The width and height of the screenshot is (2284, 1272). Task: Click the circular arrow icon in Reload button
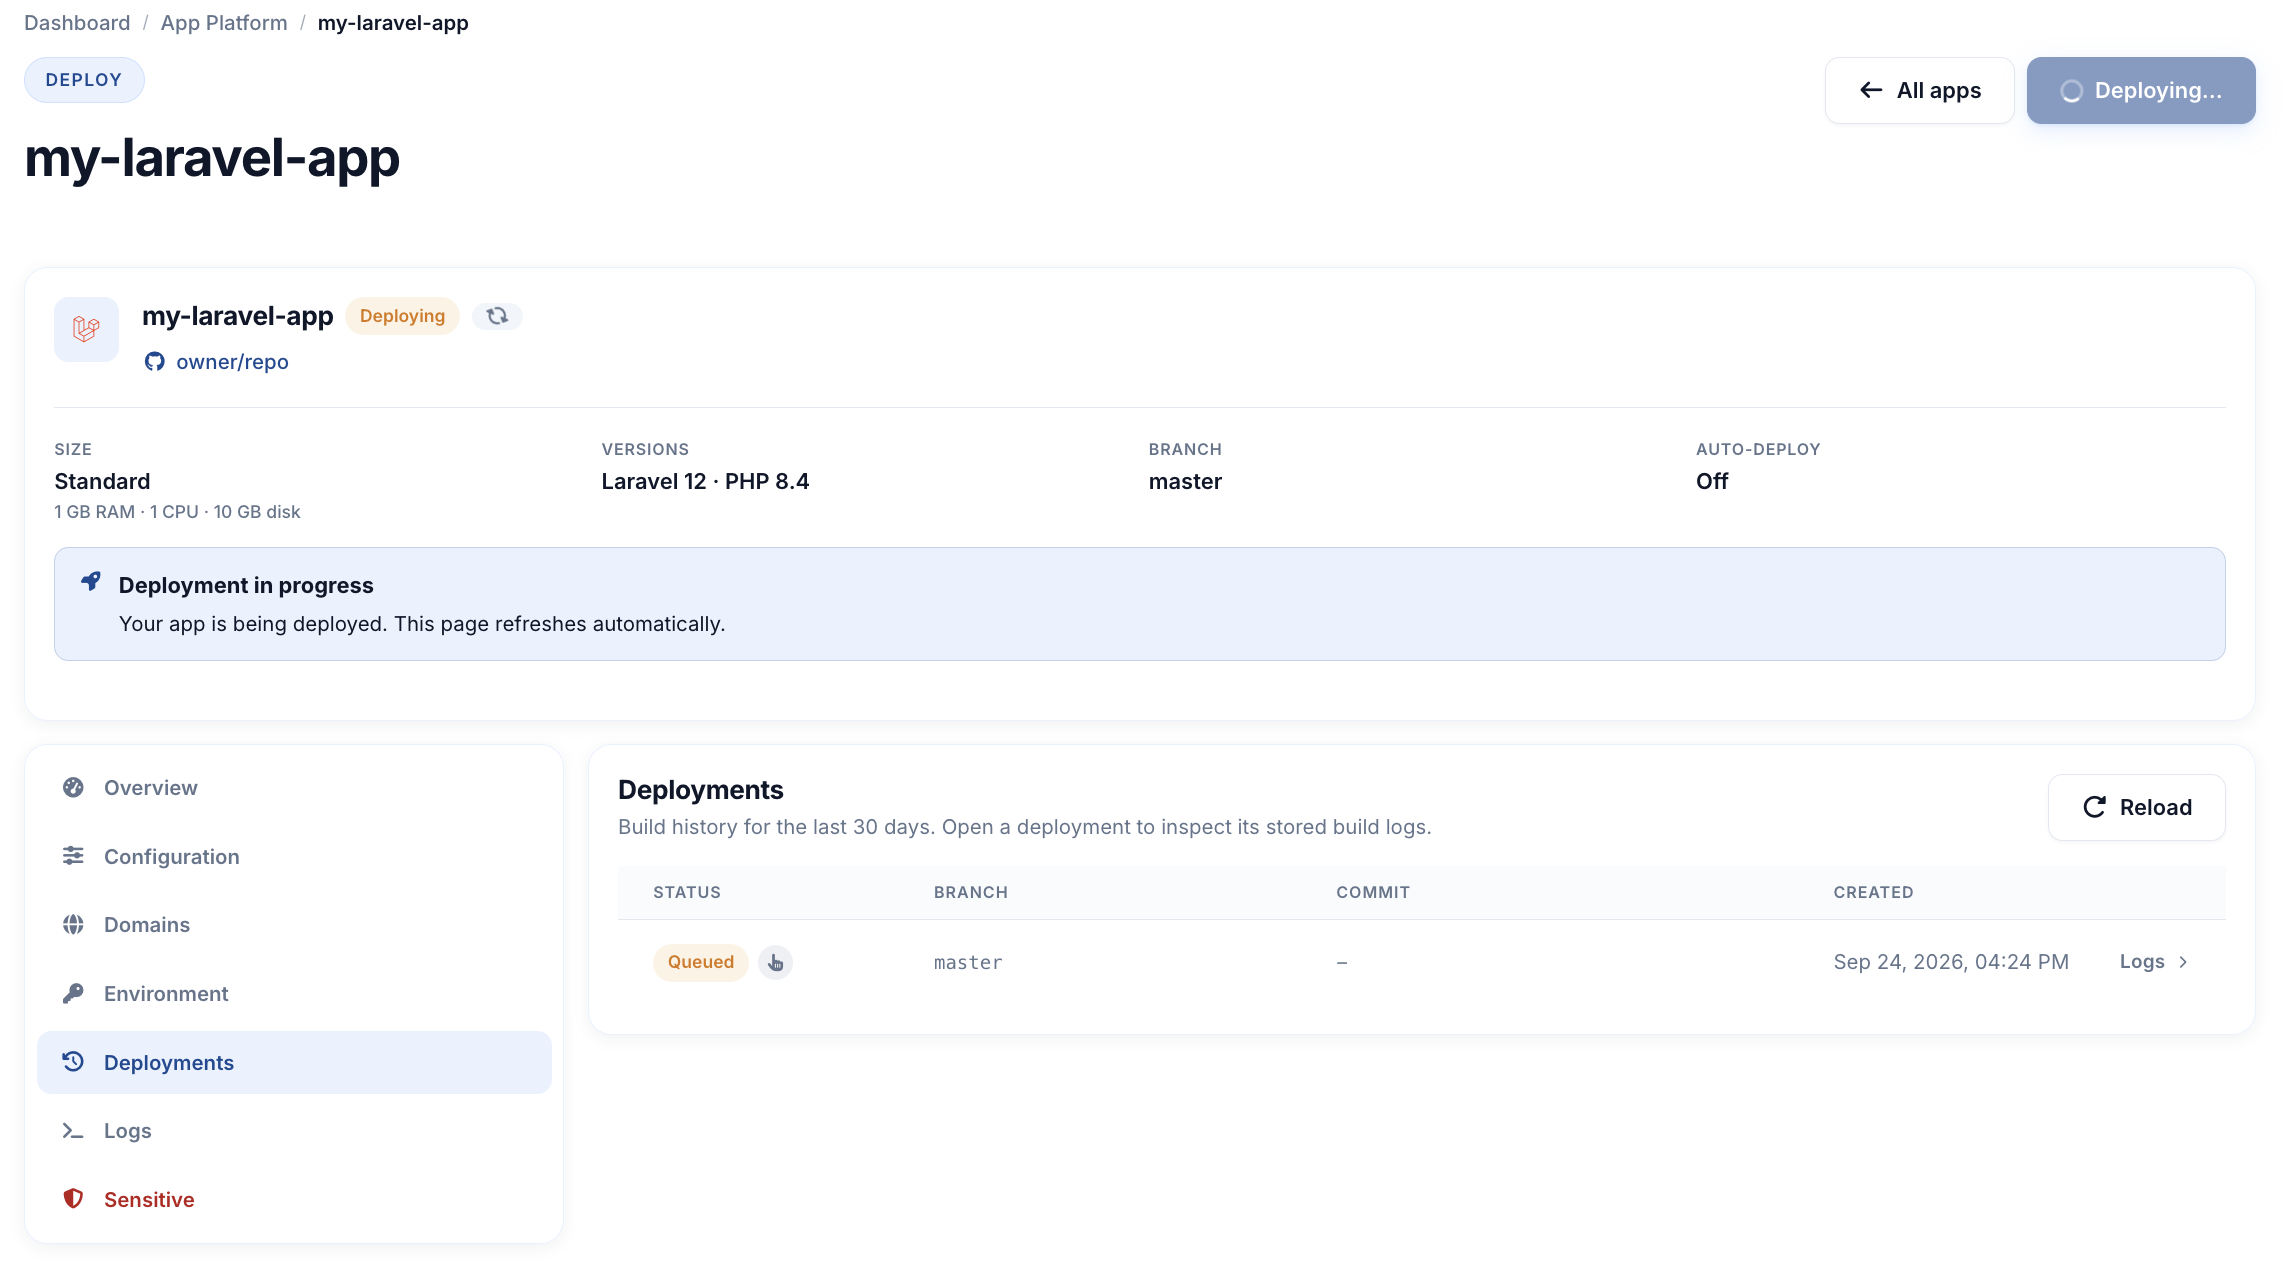(2094, 807)
